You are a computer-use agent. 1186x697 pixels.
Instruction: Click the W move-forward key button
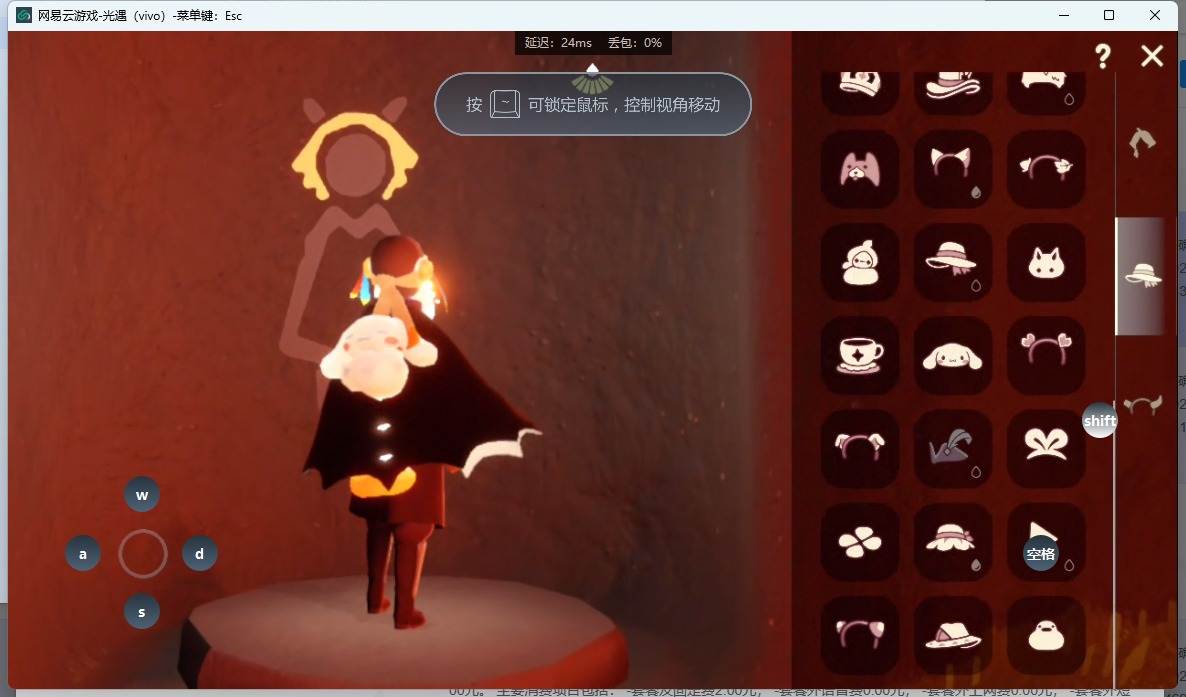141,495
